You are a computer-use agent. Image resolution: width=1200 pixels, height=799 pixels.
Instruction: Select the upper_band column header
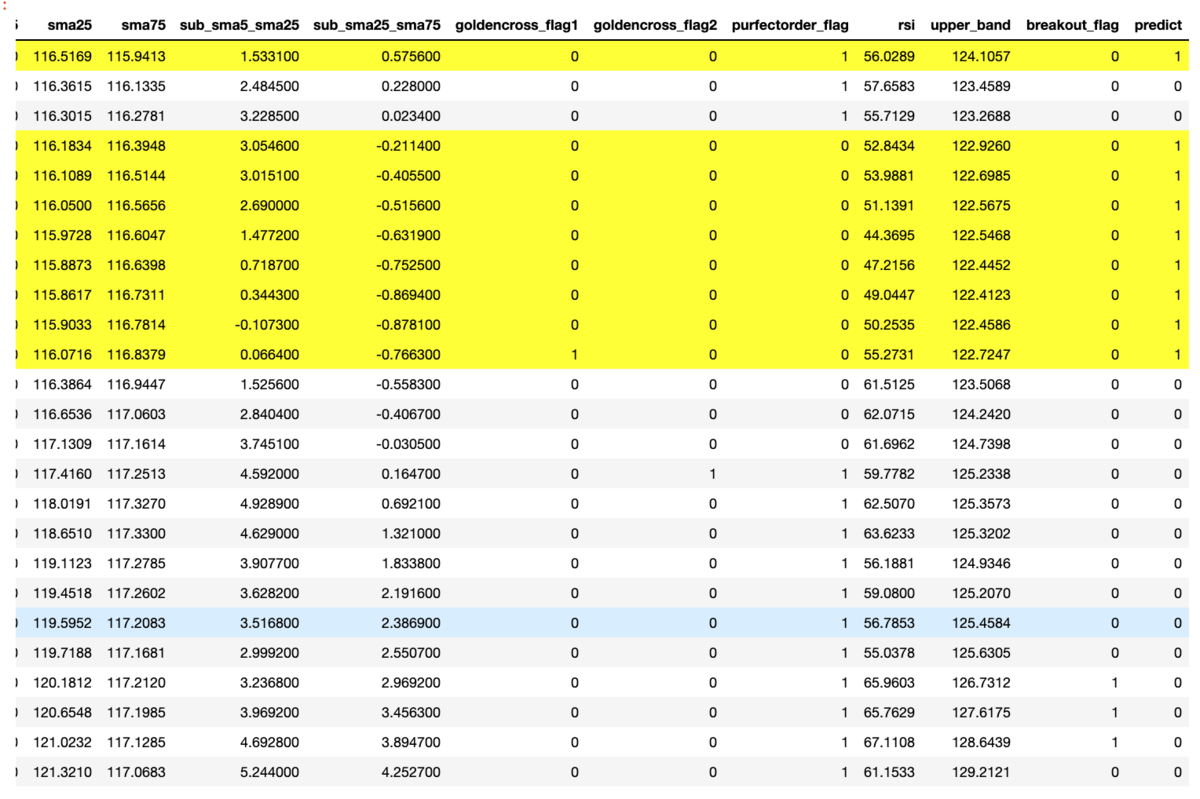click(970, 25)
